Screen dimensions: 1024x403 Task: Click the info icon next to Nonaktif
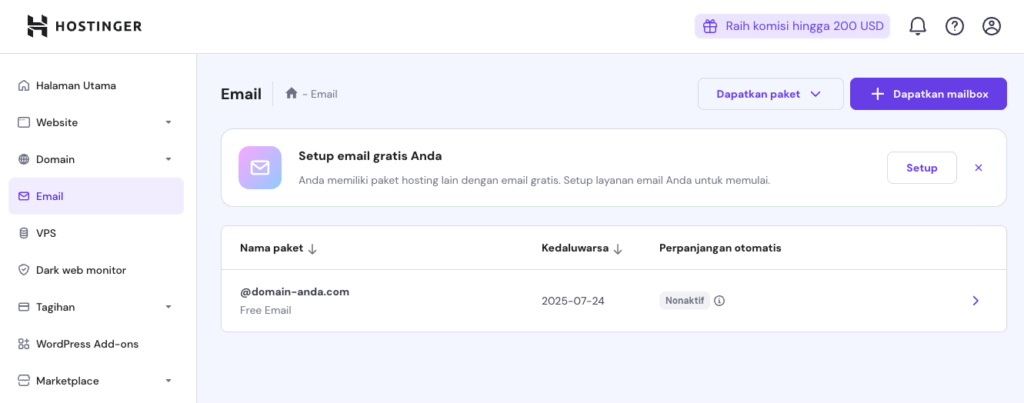(x=719, y=300)
